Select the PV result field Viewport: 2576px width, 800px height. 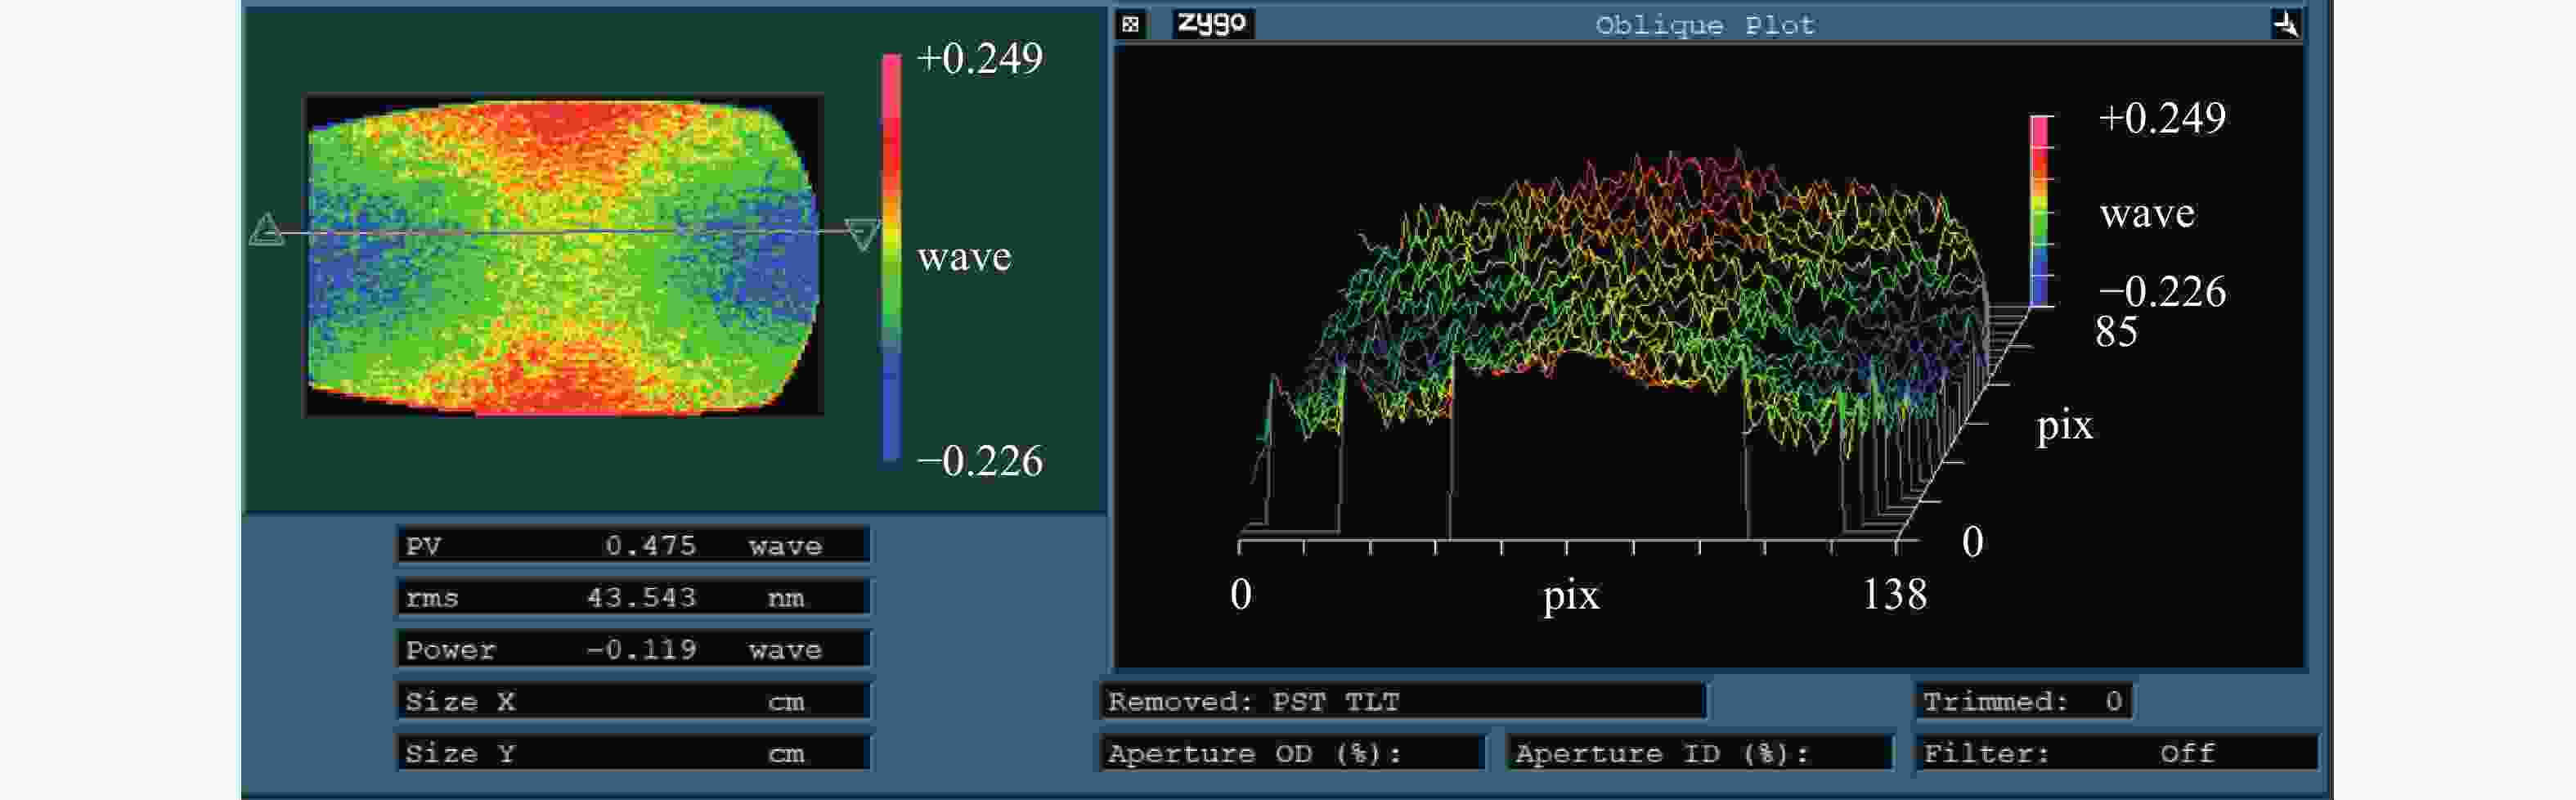pos(632,545)
